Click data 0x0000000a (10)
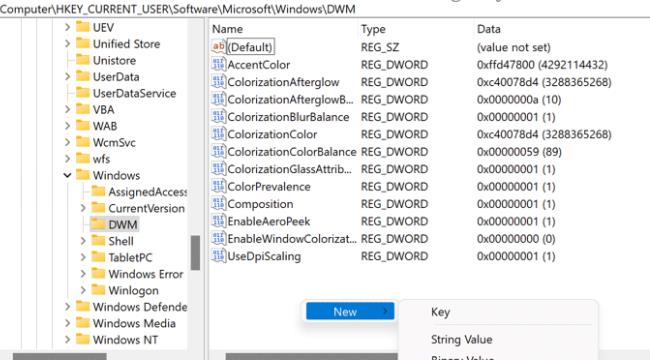This screenshot has height=360, width=650. pyautogui.click(x=519, y=100)
